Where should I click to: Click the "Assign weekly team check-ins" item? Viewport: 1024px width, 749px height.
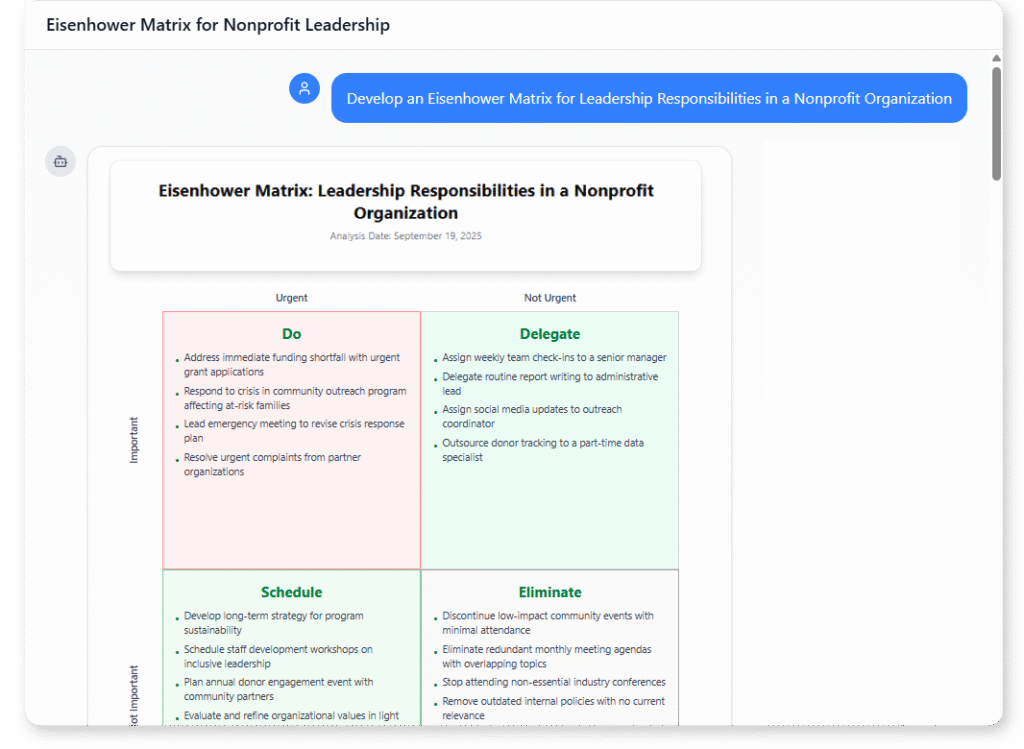point(554,357)
